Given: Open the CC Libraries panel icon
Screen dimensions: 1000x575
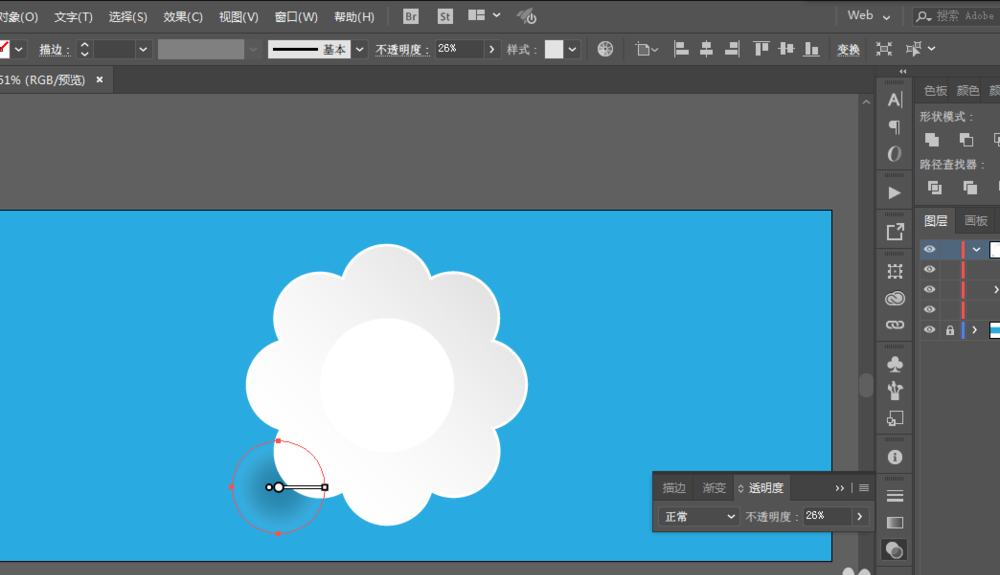Looking at the screenshot, I should pos(895,298).
